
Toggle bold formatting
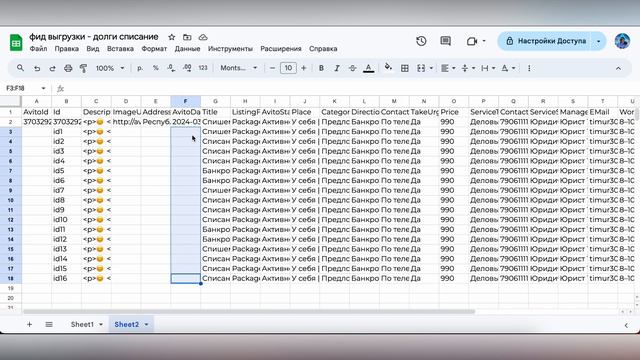point(321,68)
